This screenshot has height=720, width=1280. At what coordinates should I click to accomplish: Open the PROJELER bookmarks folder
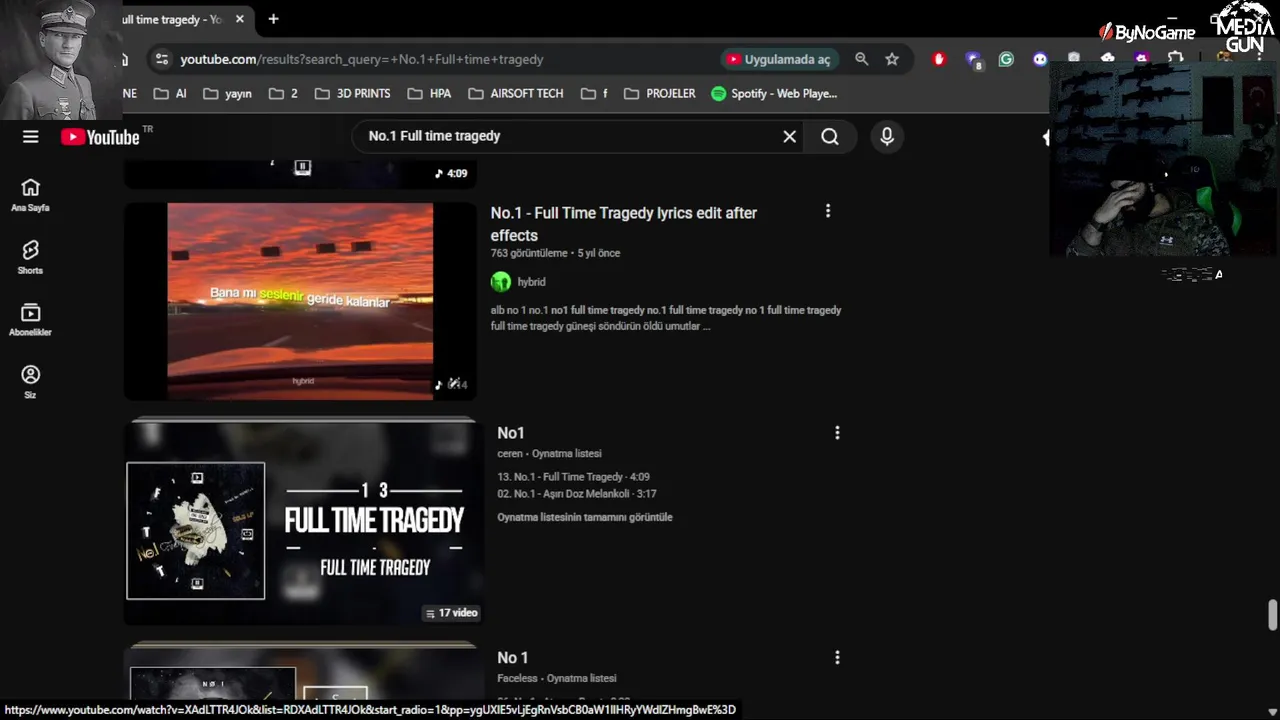(x=659, y=93)
